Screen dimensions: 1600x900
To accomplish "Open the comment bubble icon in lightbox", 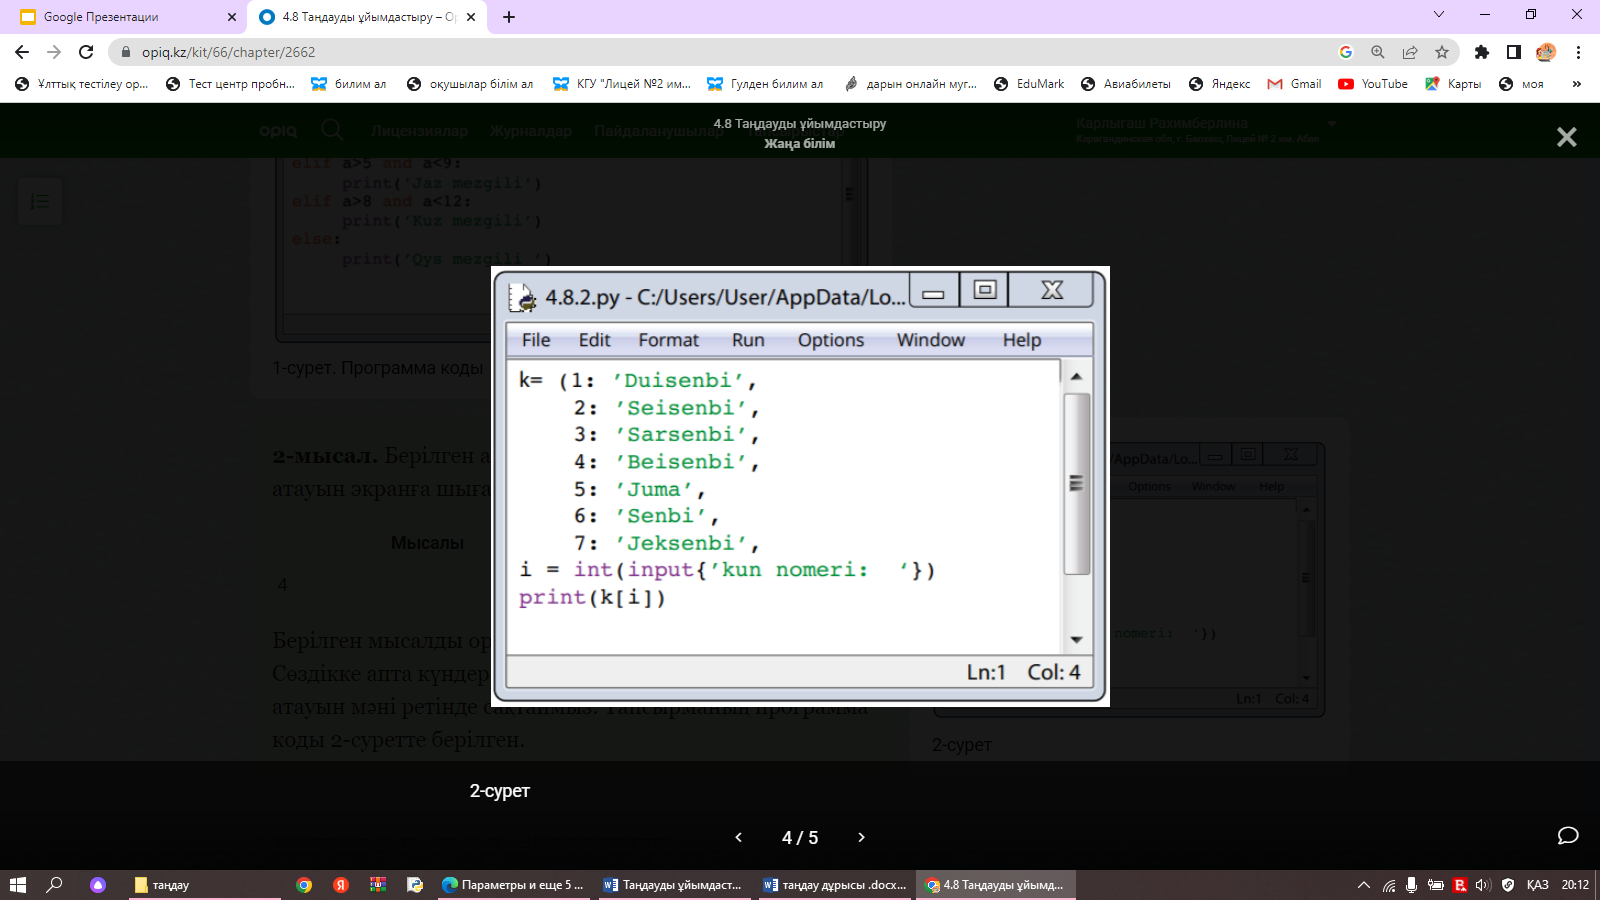I will click(1568, 836).
